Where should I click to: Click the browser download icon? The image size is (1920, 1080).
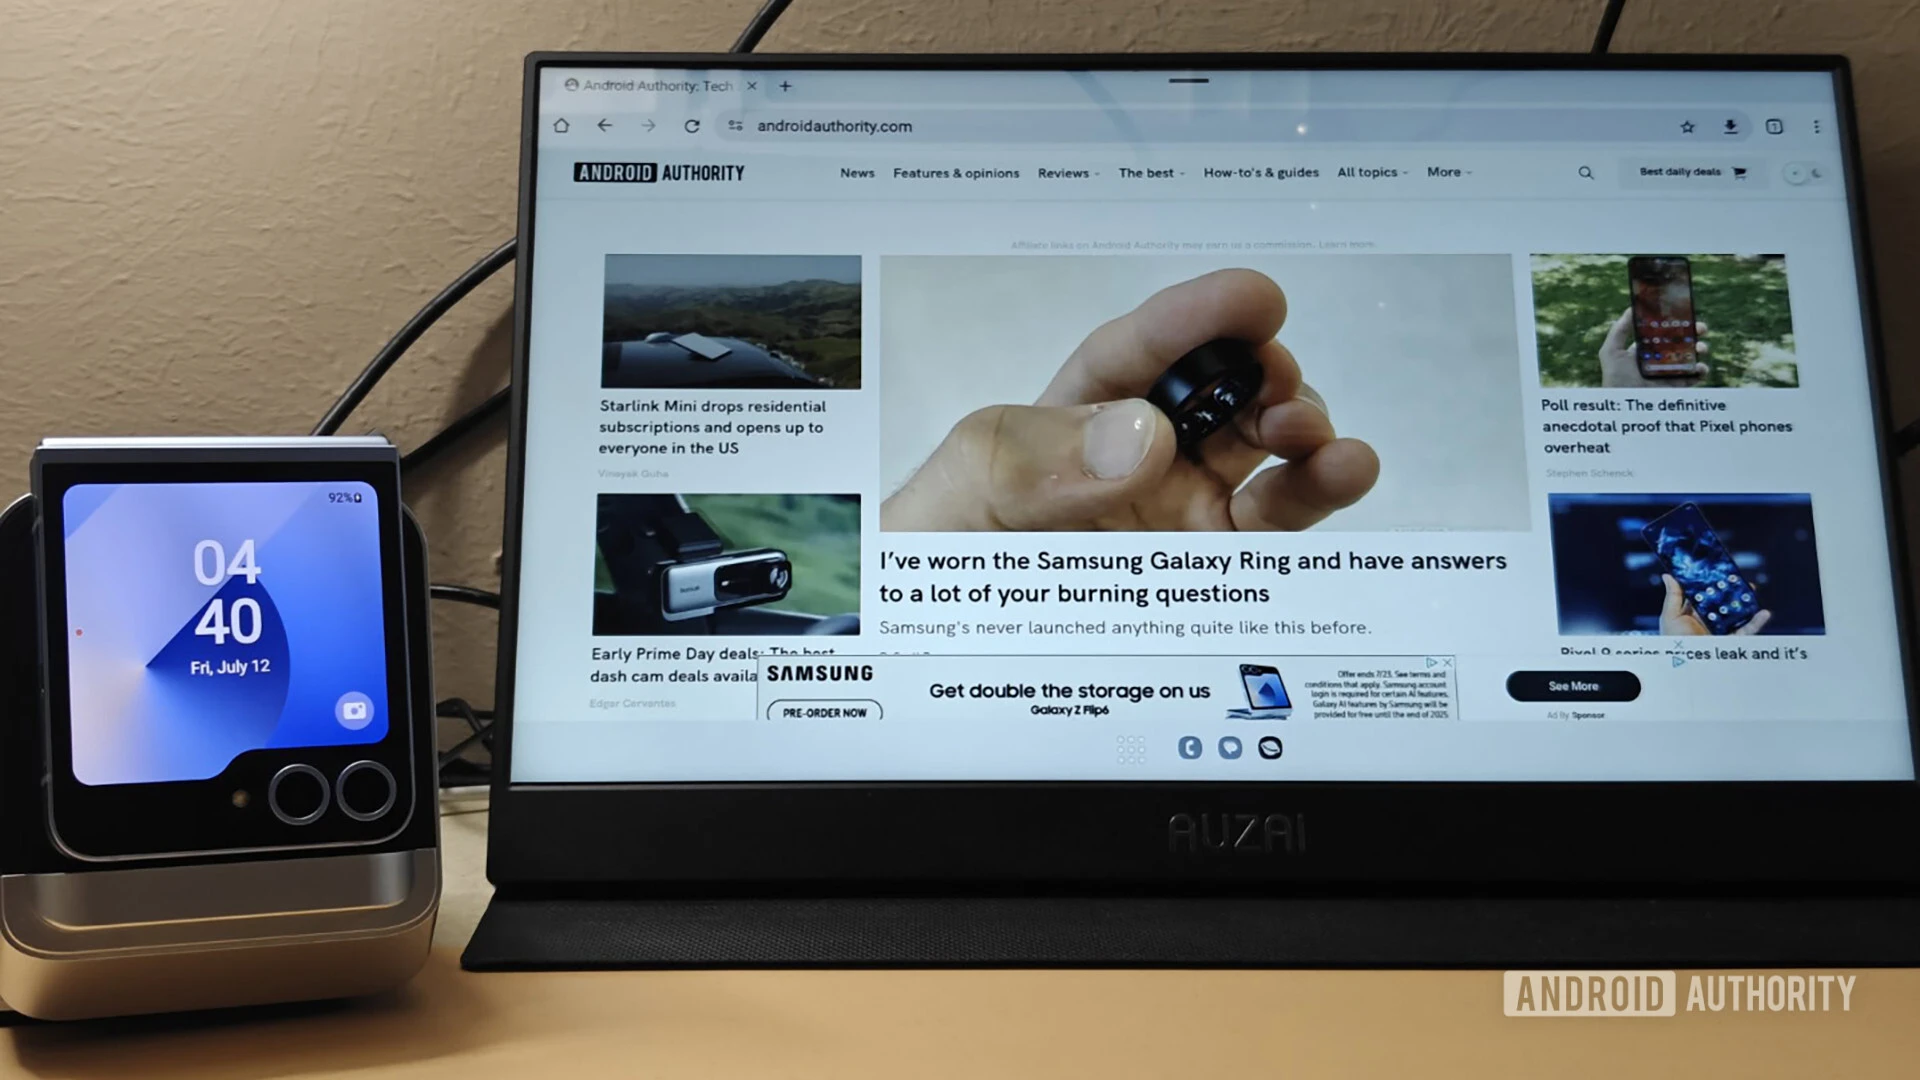(1731, 125)
